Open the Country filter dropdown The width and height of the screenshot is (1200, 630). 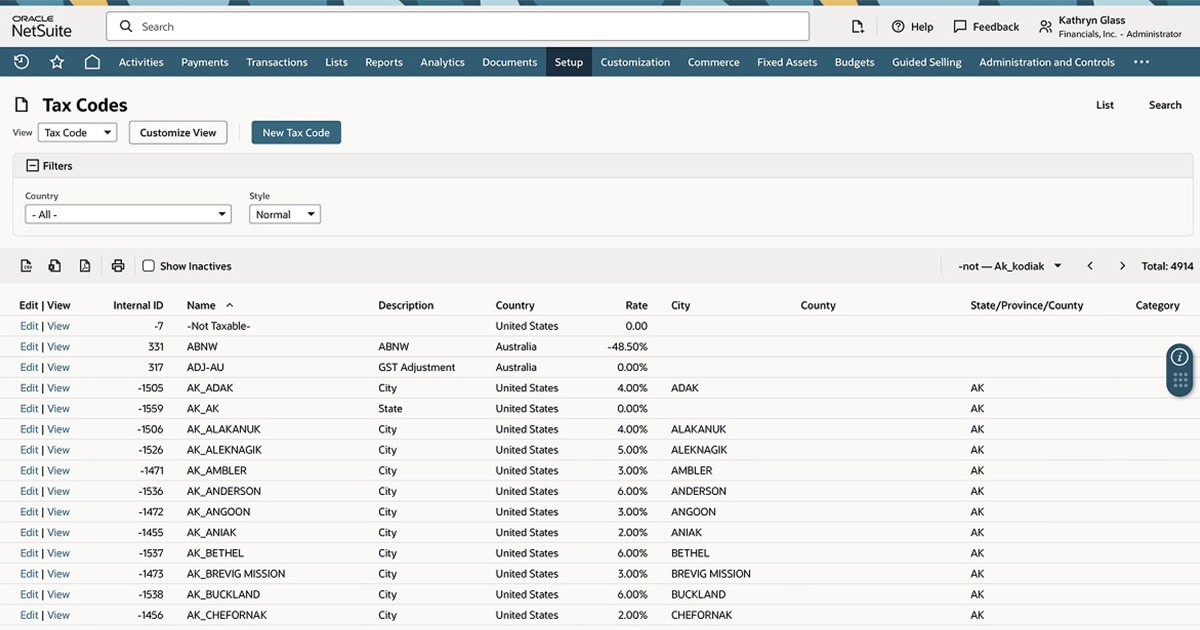click(128, 213)
